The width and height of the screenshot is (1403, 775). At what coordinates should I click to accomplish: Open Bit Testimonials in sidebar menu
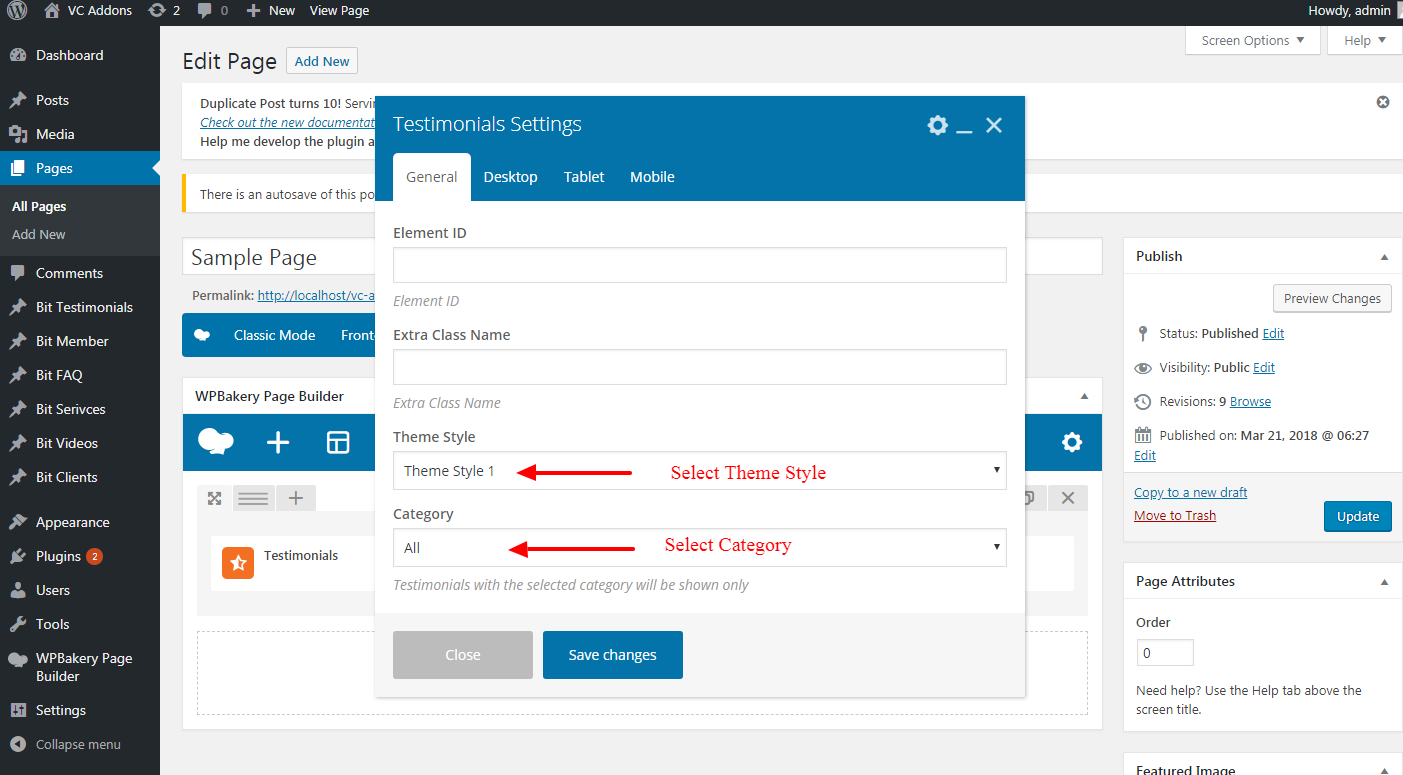tap(84, 307)
